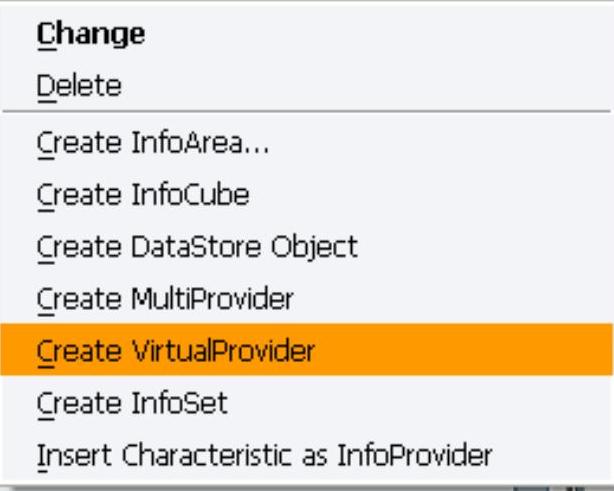Click the Change menu entry

(91, 34)
